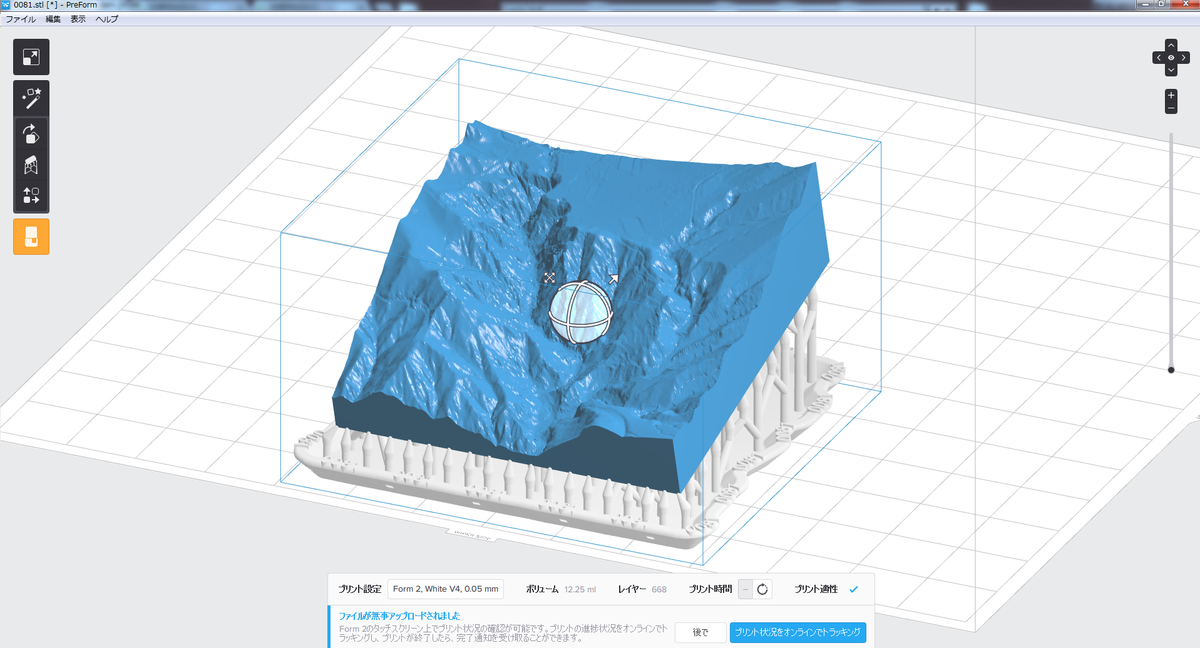Open the Layout tool

click(31, 195)
